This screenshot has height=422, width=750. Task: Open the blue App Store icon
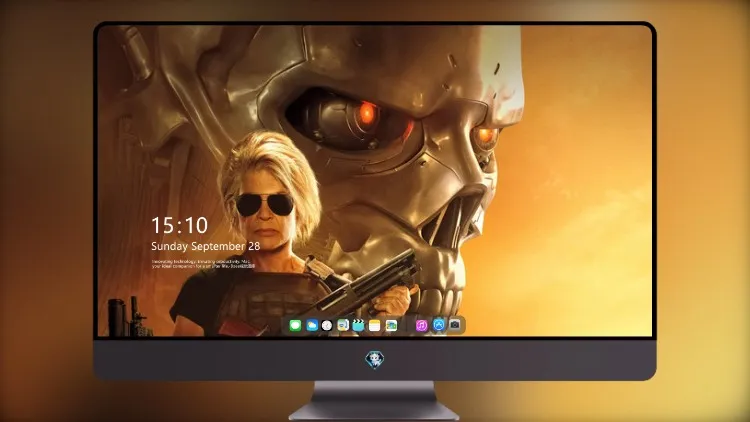439,325
